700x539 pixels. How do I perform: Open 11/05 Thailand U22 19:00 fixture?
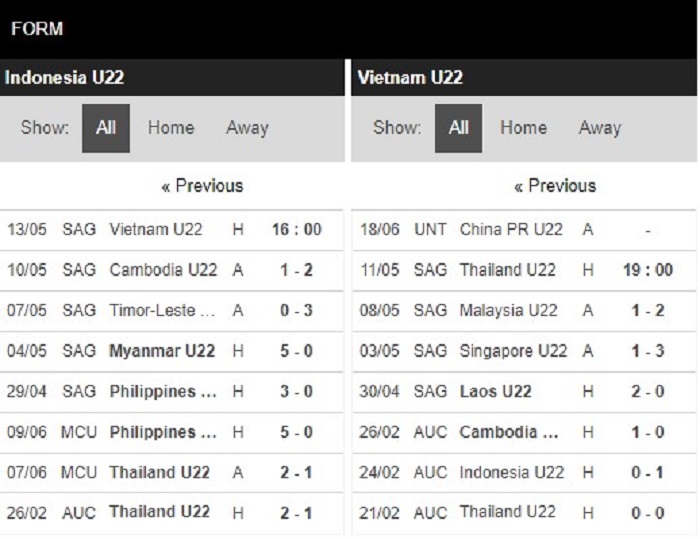coord(524,270)
